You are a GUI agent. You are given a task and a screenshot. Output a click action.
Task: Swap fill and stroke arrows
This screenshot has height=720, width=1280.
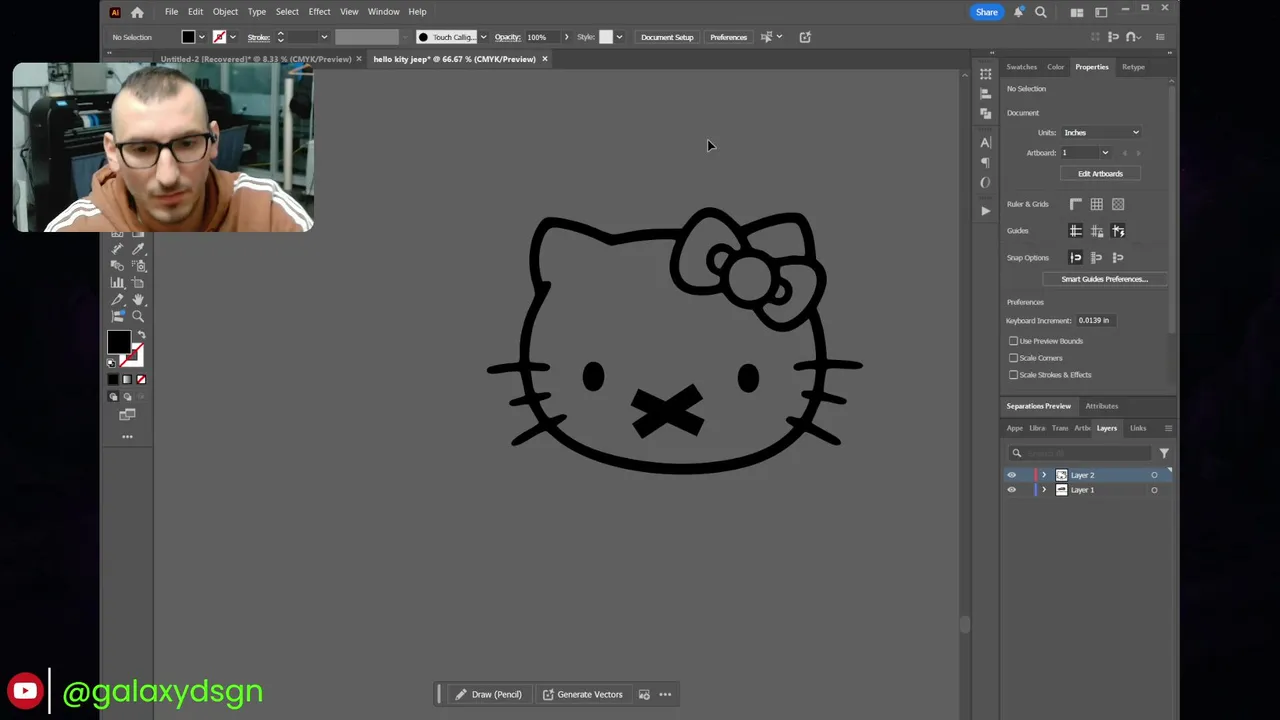point(141,334)
